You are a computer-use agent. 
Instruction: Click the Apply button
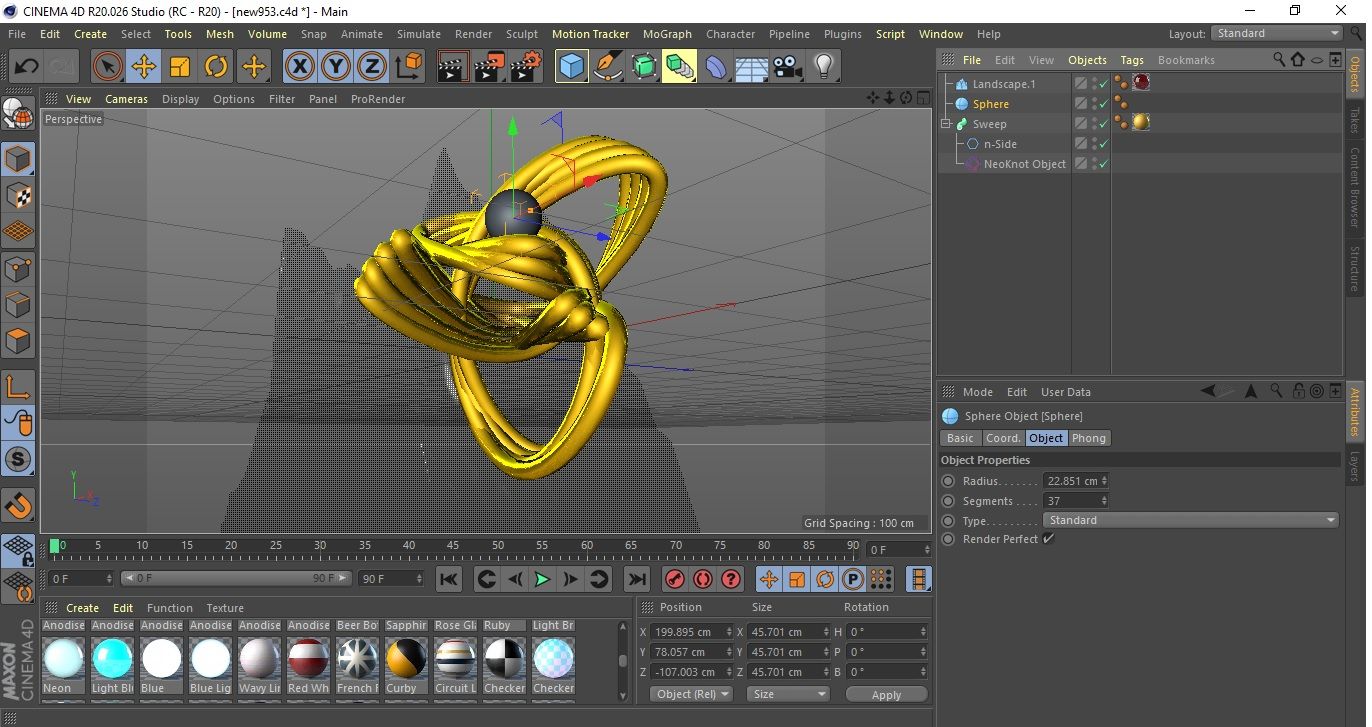click(x=886, y=694)
